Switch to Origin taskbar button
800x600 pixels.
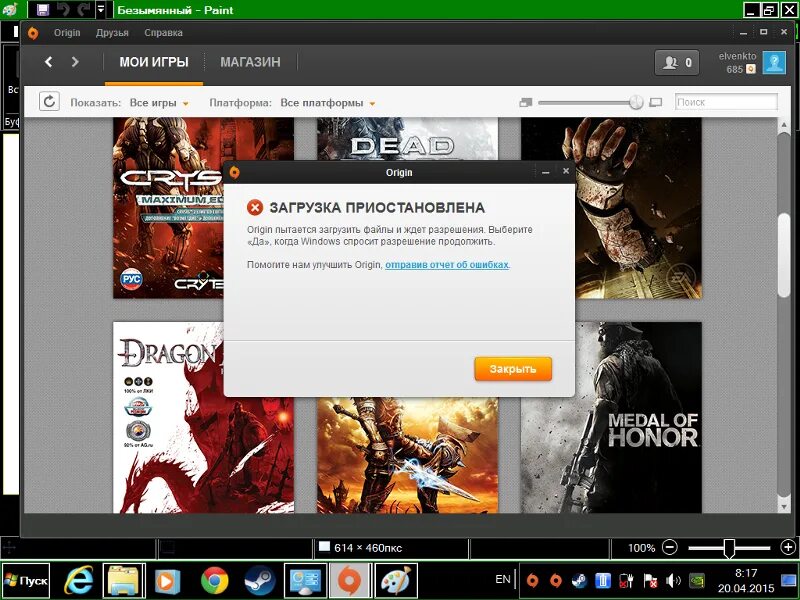click(350, 581)
